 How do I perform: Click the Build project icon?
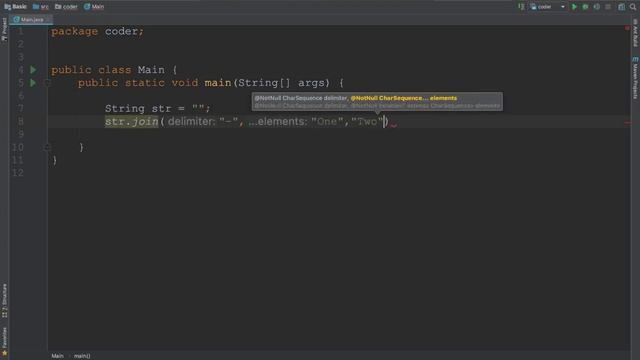521,7
